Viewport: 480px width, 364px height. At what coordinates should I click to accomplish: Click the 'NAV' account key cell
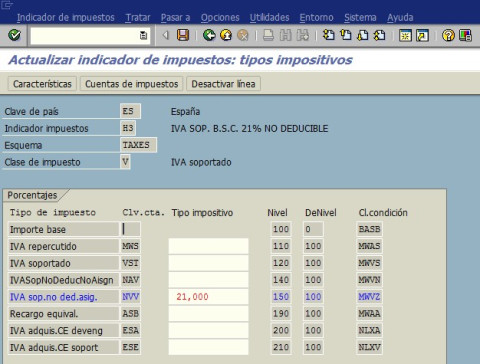(x=130, y=280)
